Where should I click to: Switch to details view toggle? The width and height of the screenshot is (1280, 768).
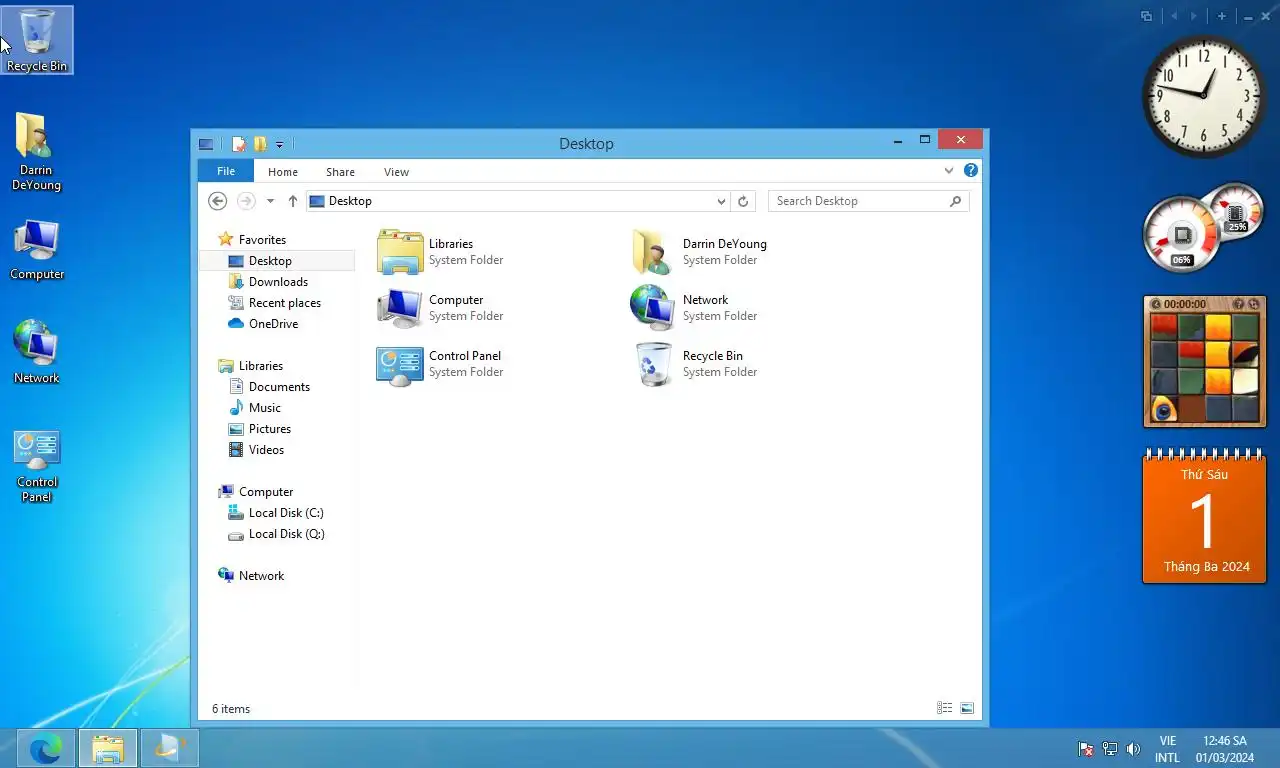click(944, 708)
